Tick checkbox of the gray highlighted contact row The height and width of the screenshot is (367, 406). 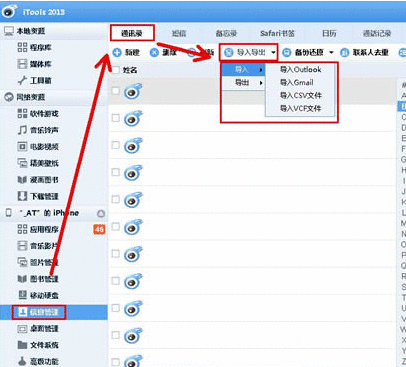(115, 91)
